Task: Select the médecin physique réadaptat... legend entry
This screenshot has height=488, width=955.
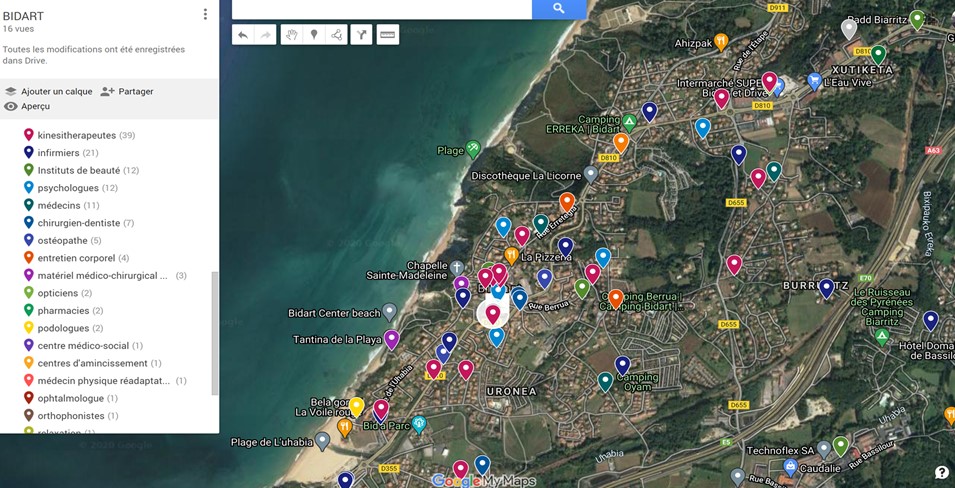Action: [x=104, y=381]
